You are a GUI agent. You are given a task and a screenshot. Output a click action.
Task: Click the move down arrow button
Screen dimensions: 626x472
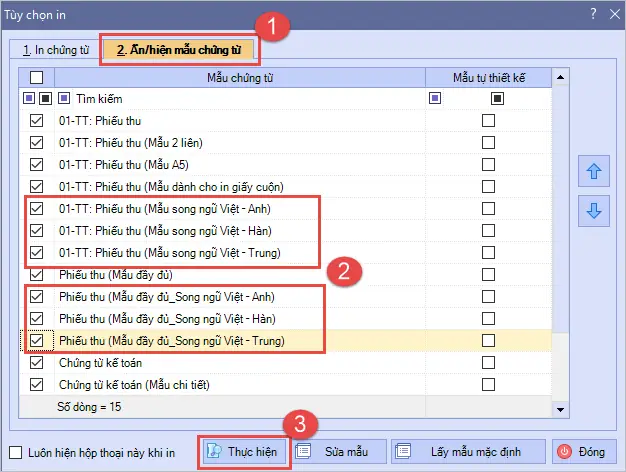click(594, 211)
